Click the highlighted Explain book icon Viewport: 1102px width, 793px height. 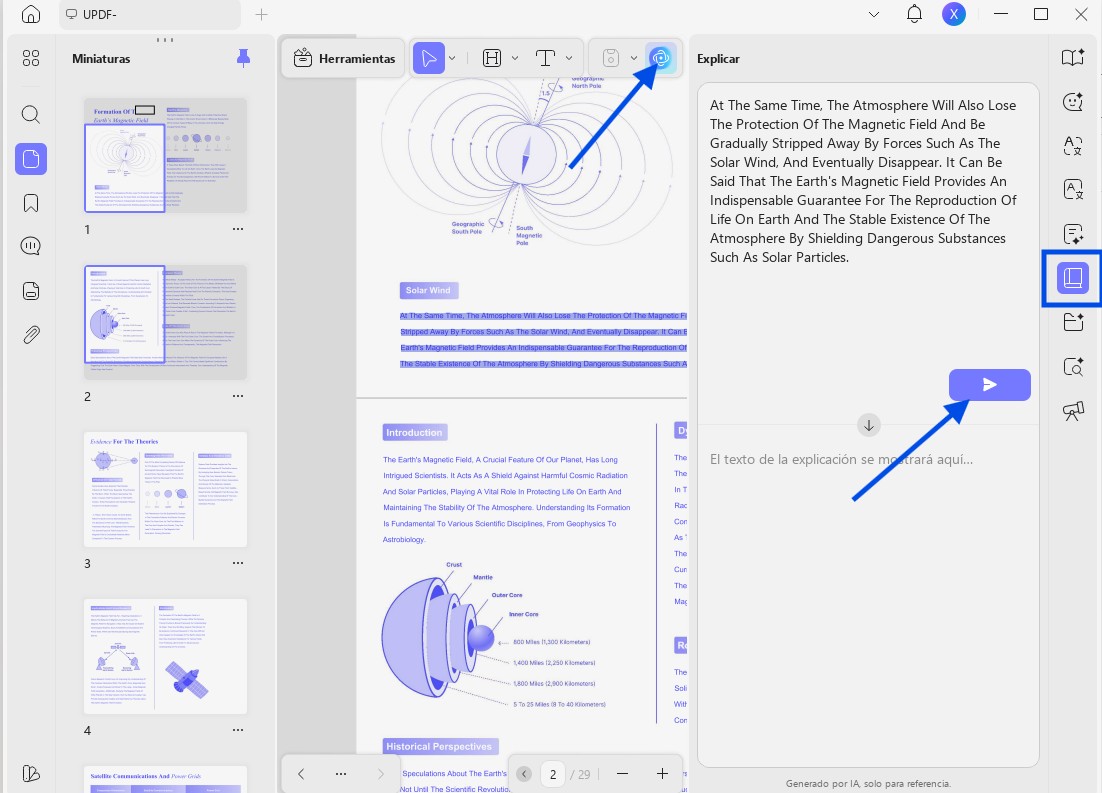(x=1072, y=278)
